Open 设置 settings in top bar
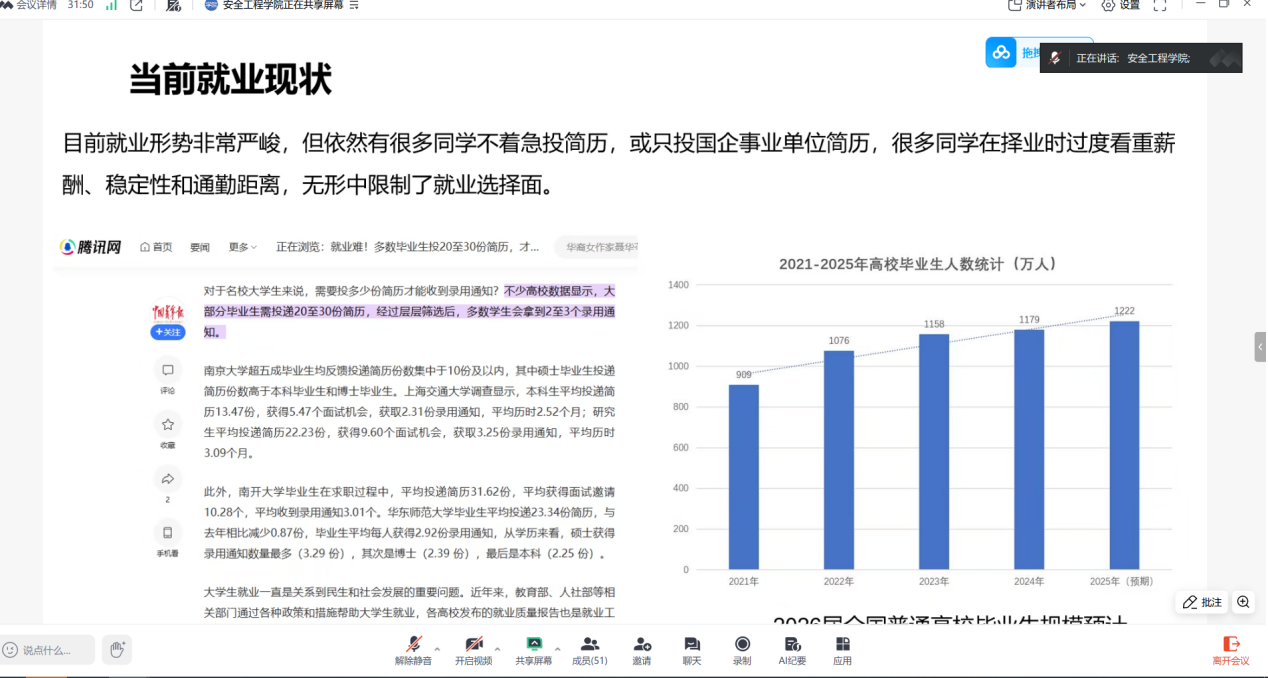 [x=1120, y=6]
